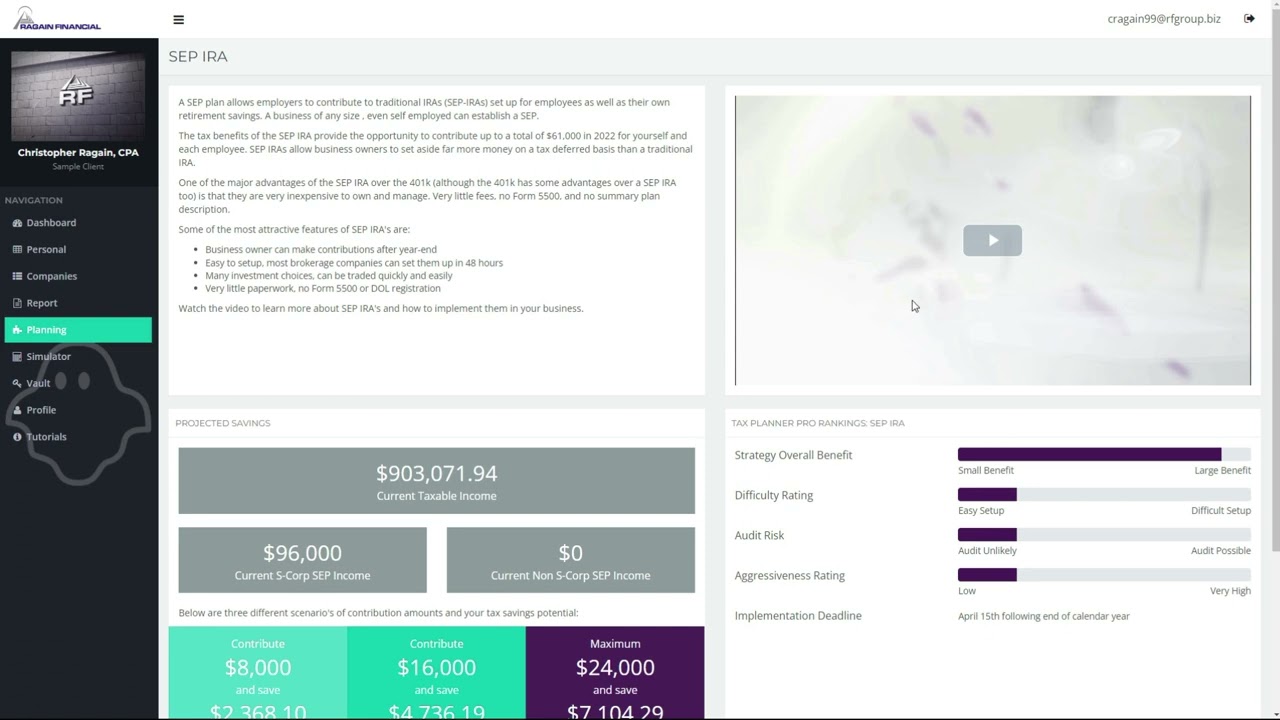Image resolution: width=1280 pixels, height=720 pixels.
Task: Click the Dashboard icon in navigation
Action: (17, 223)
